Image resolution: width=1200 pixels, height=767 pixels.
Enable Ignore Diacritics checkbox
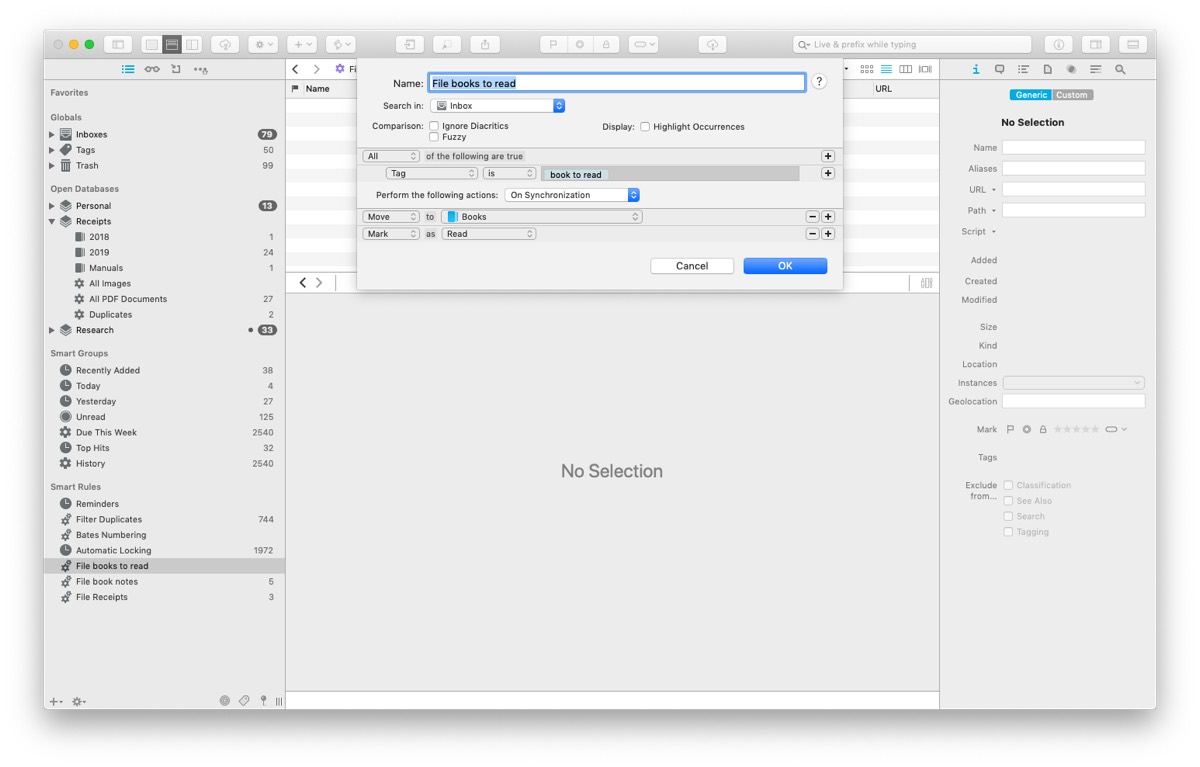(x=434, y=126)
